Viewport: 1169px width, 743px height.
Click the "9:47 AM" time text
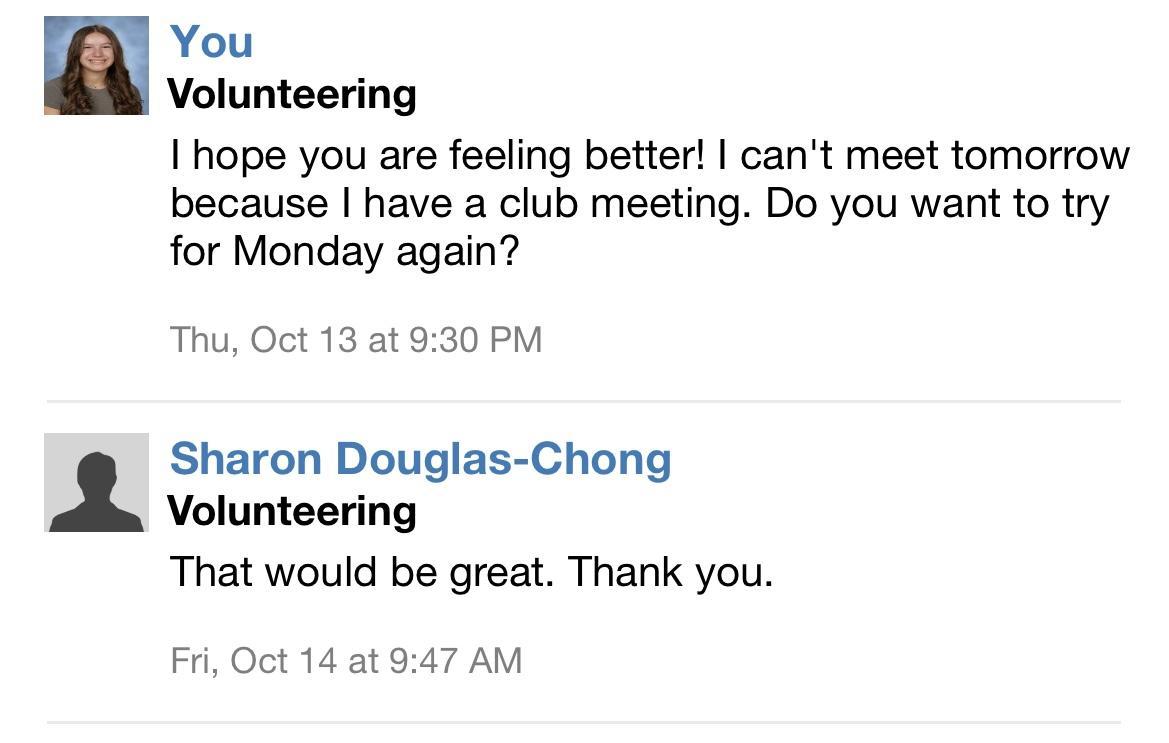[455, 661]
